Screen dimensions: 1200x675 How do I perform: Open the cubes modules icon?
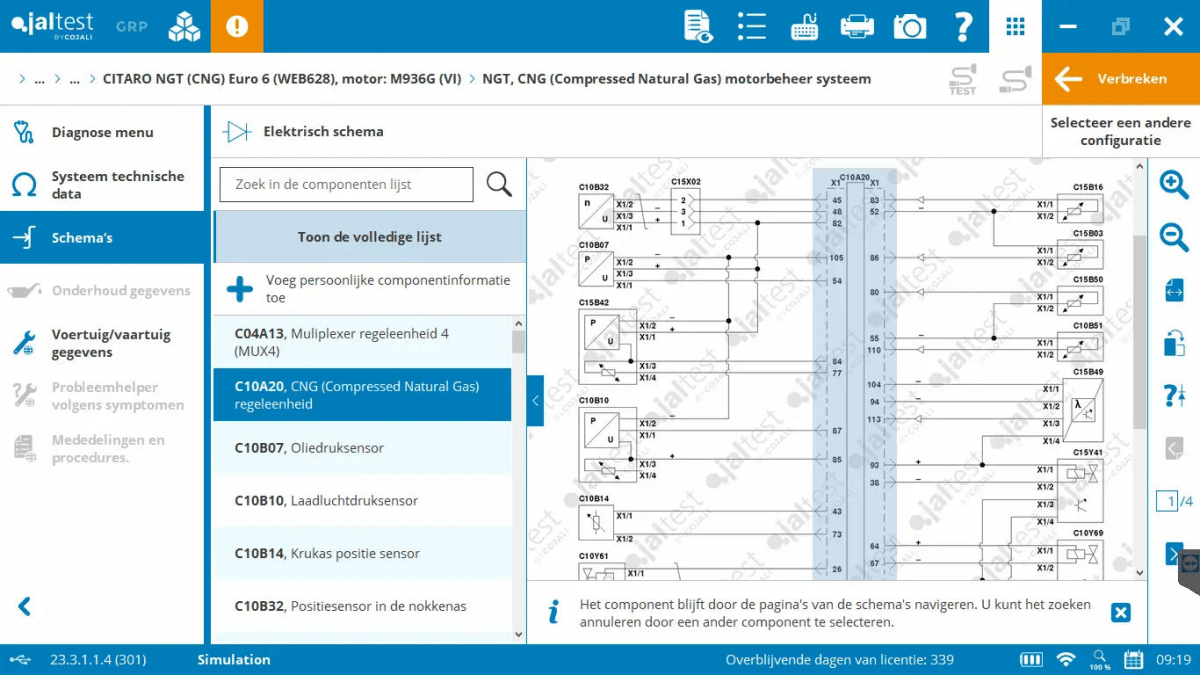pos(184,26)
